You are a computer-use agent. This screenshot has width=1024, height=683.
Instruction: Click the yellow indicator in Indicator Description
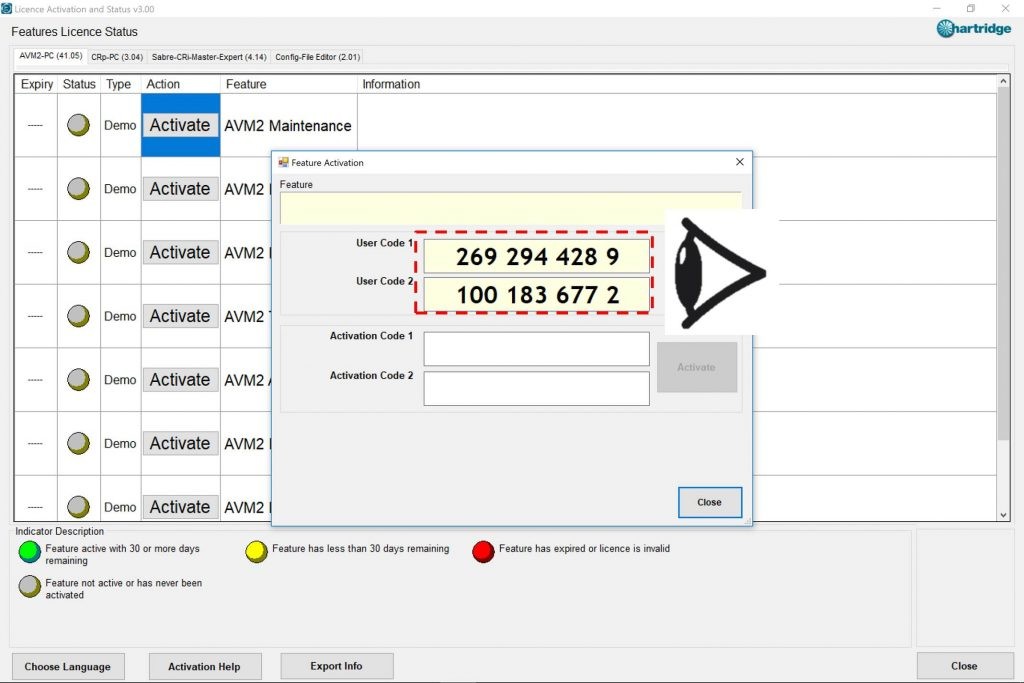tap(256, 552)
